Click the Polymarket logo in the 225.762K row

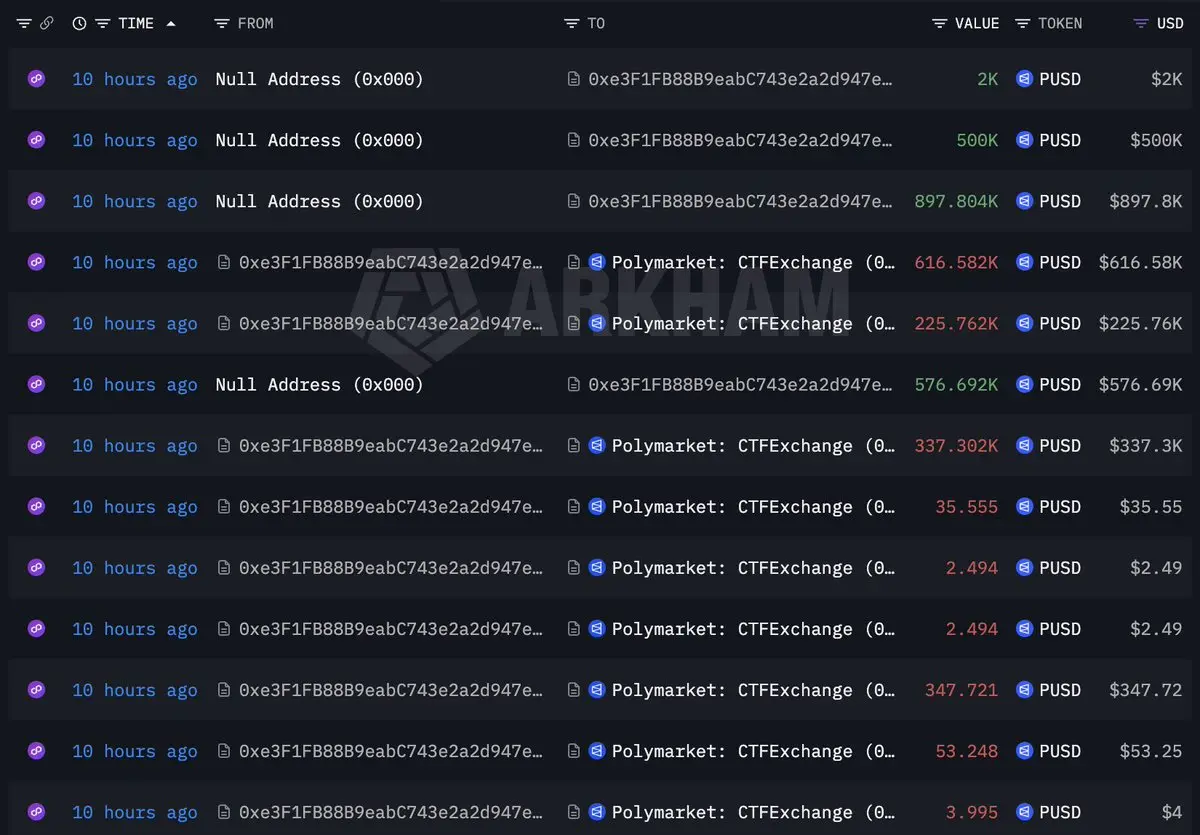[x=597, y=323]
